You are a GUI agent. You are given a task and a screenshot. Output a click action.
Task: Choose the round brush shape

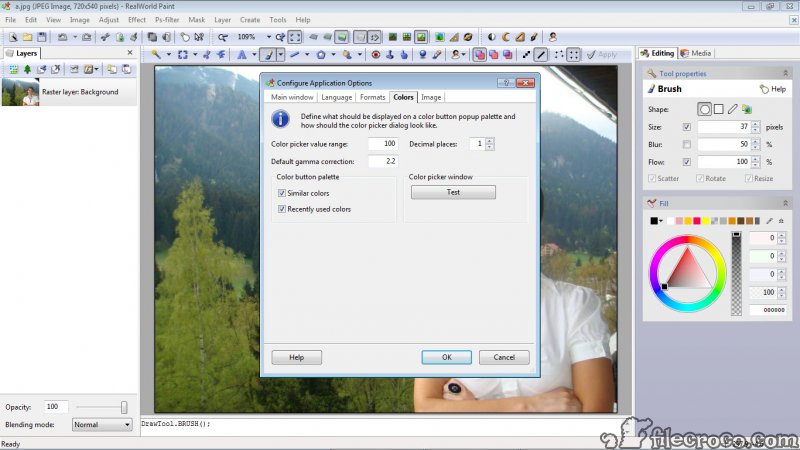(x=705, y=109)
